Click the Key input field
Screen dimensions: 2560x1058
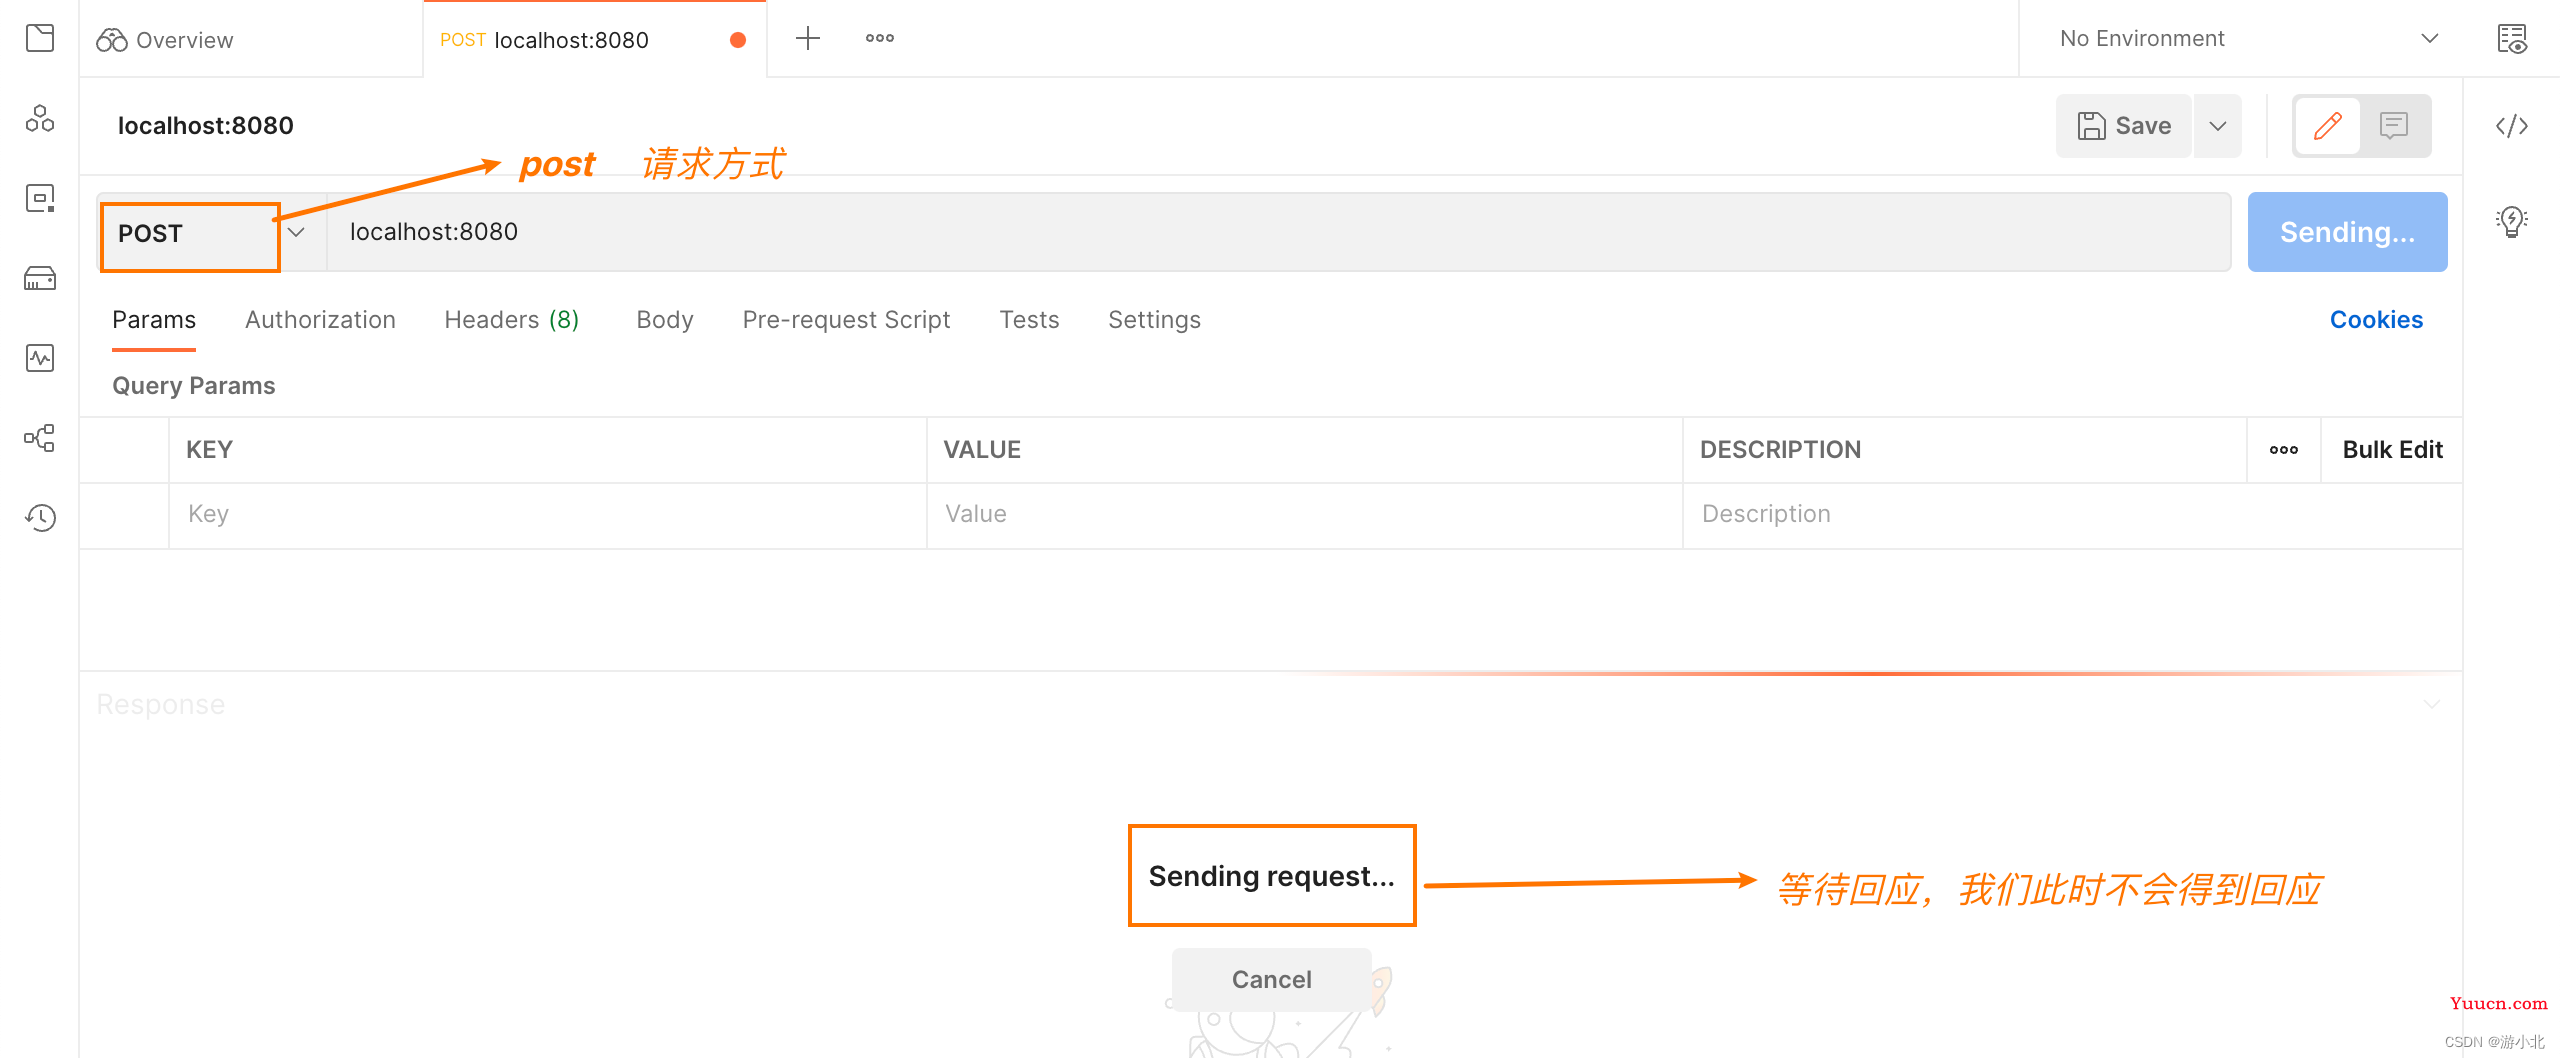click(546, 514)
